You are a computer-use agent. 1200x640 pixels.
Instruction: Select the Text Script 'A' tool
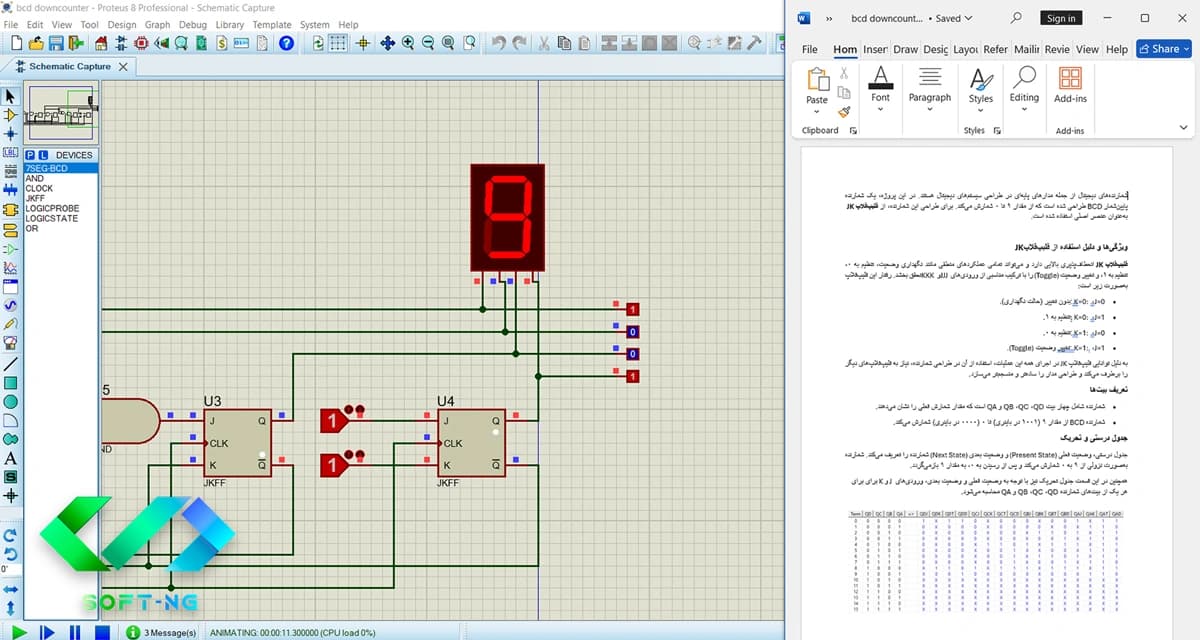pyautogui.click(x=11, y=458)
